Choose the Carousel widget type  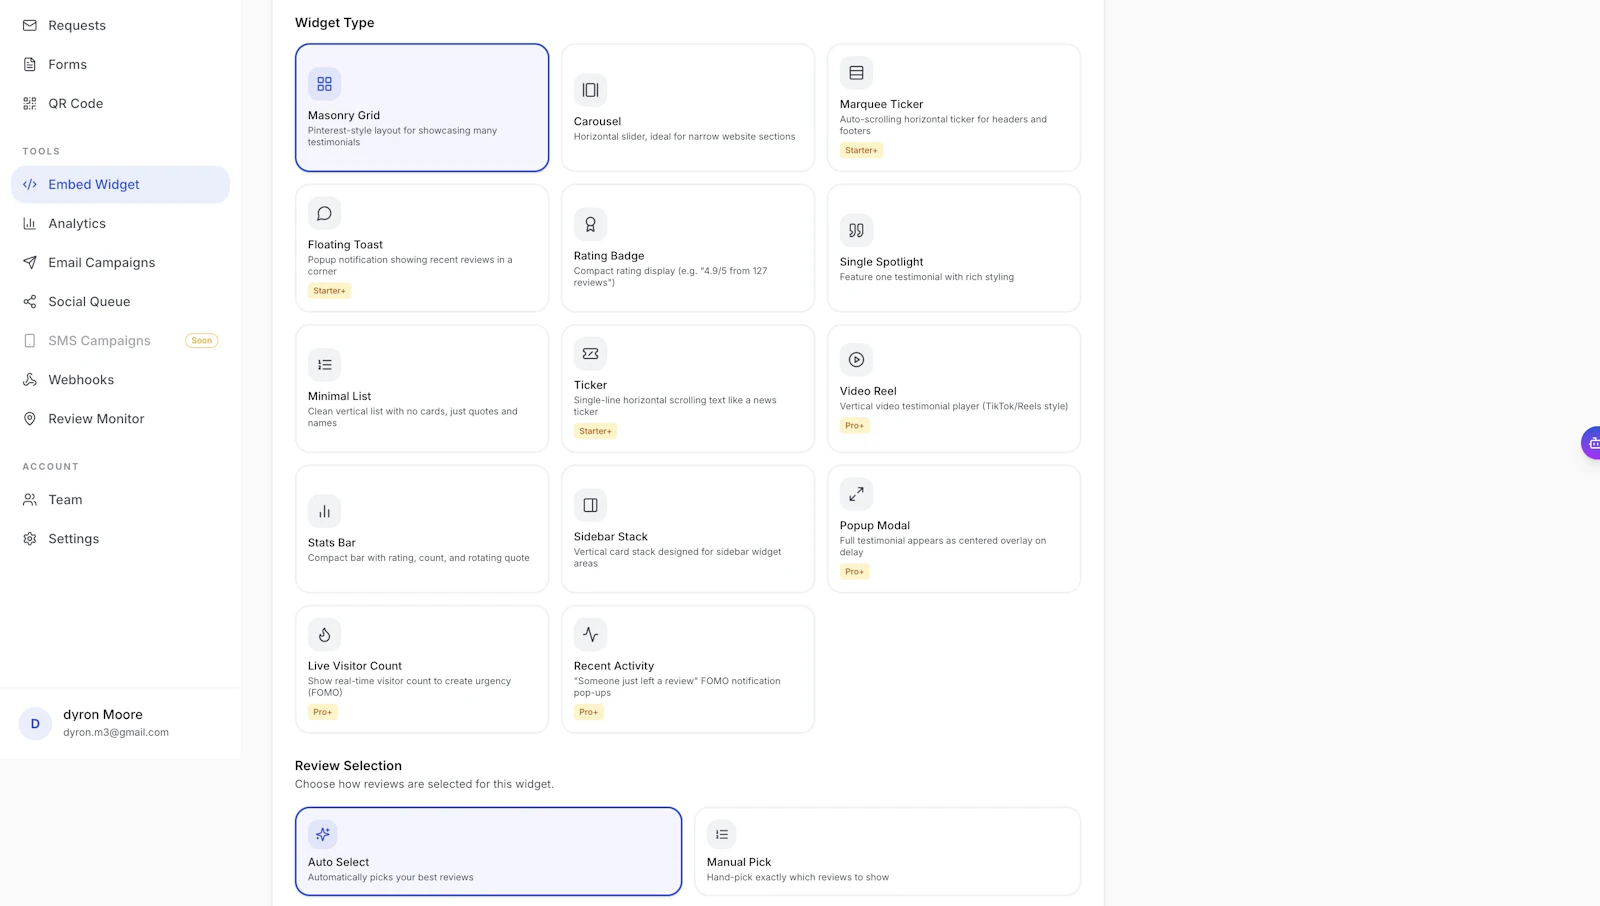tap(688, 107)
